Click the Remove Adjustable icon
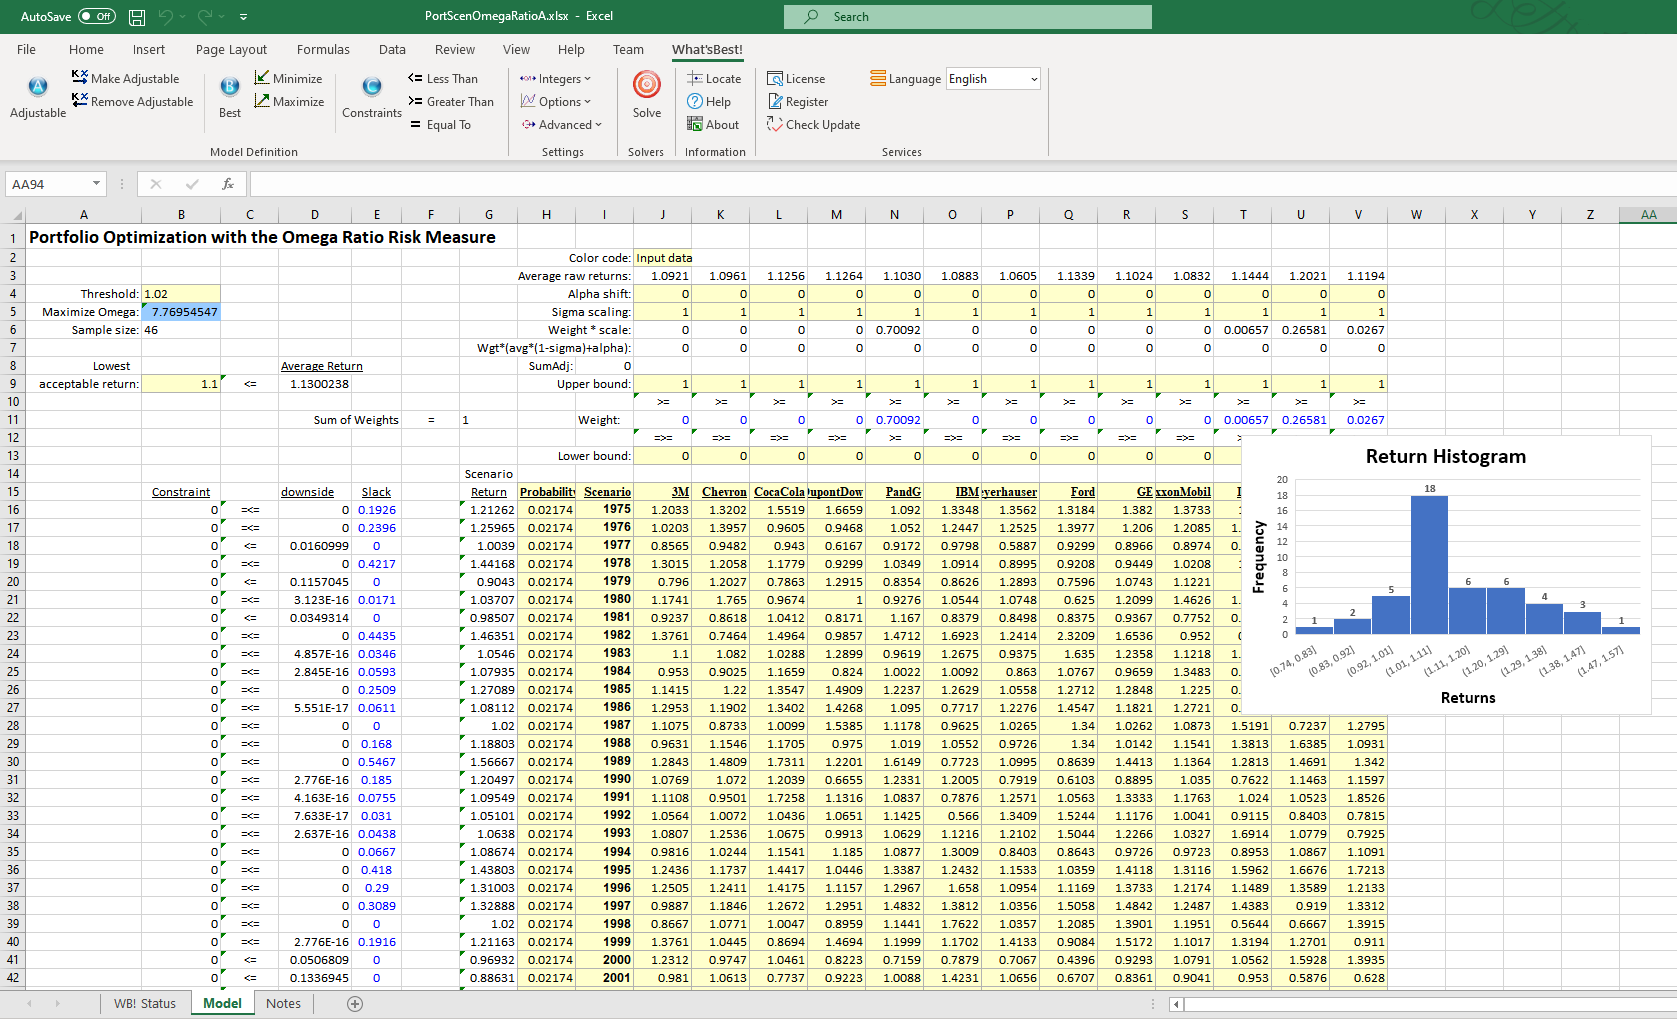Screen dimensions: 1677x1019 click(x=80, y=101)
